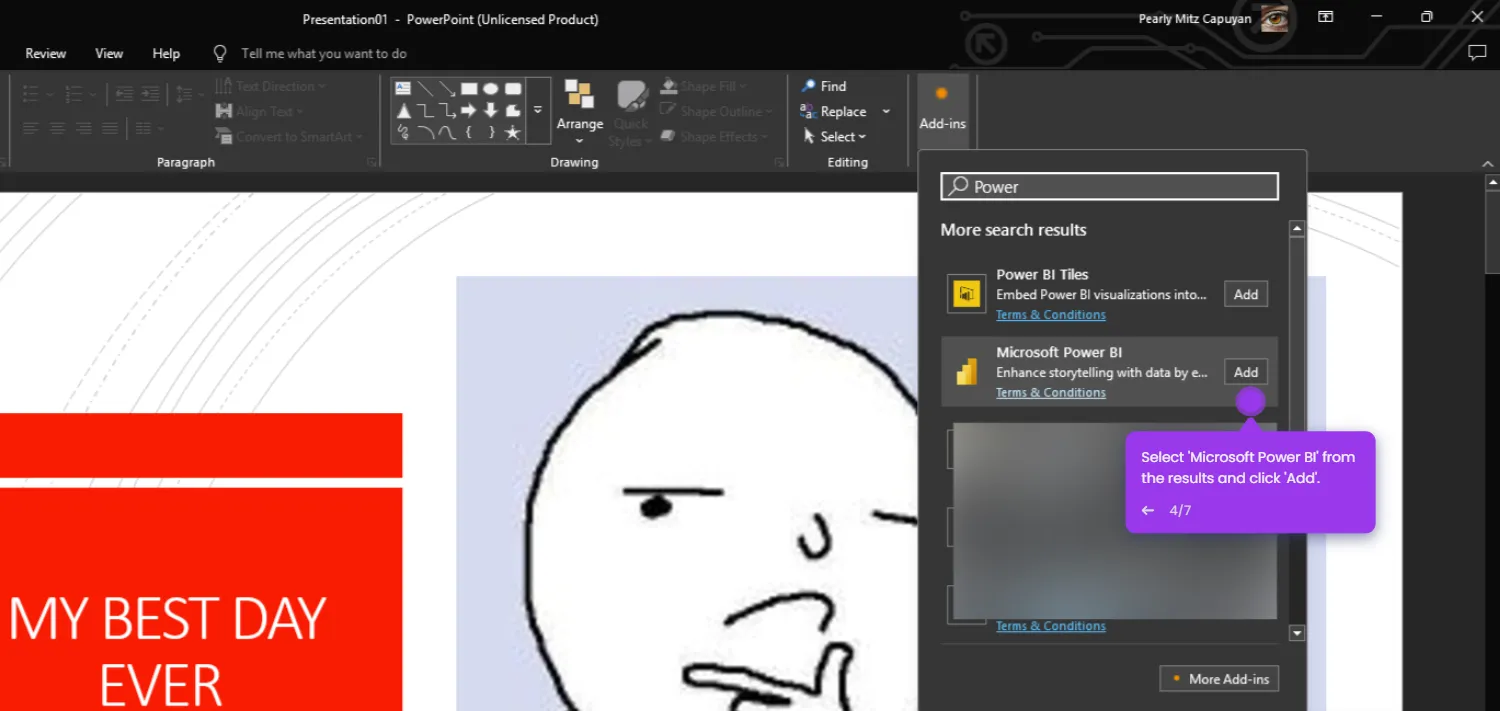Open the Review tab
Image resolution: width=1500 pixels, height=711 pixels.
click(46, 53)
